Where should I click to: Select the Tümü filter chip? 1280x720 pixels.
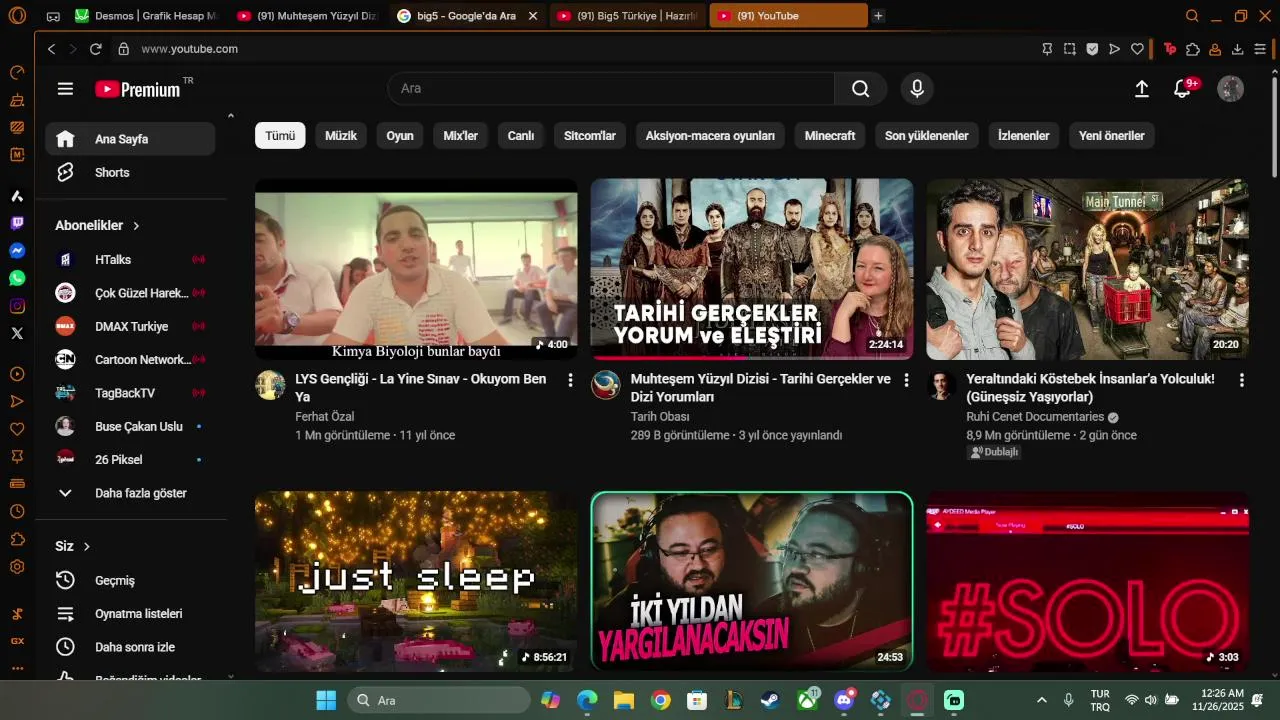(x=280, y=136)
